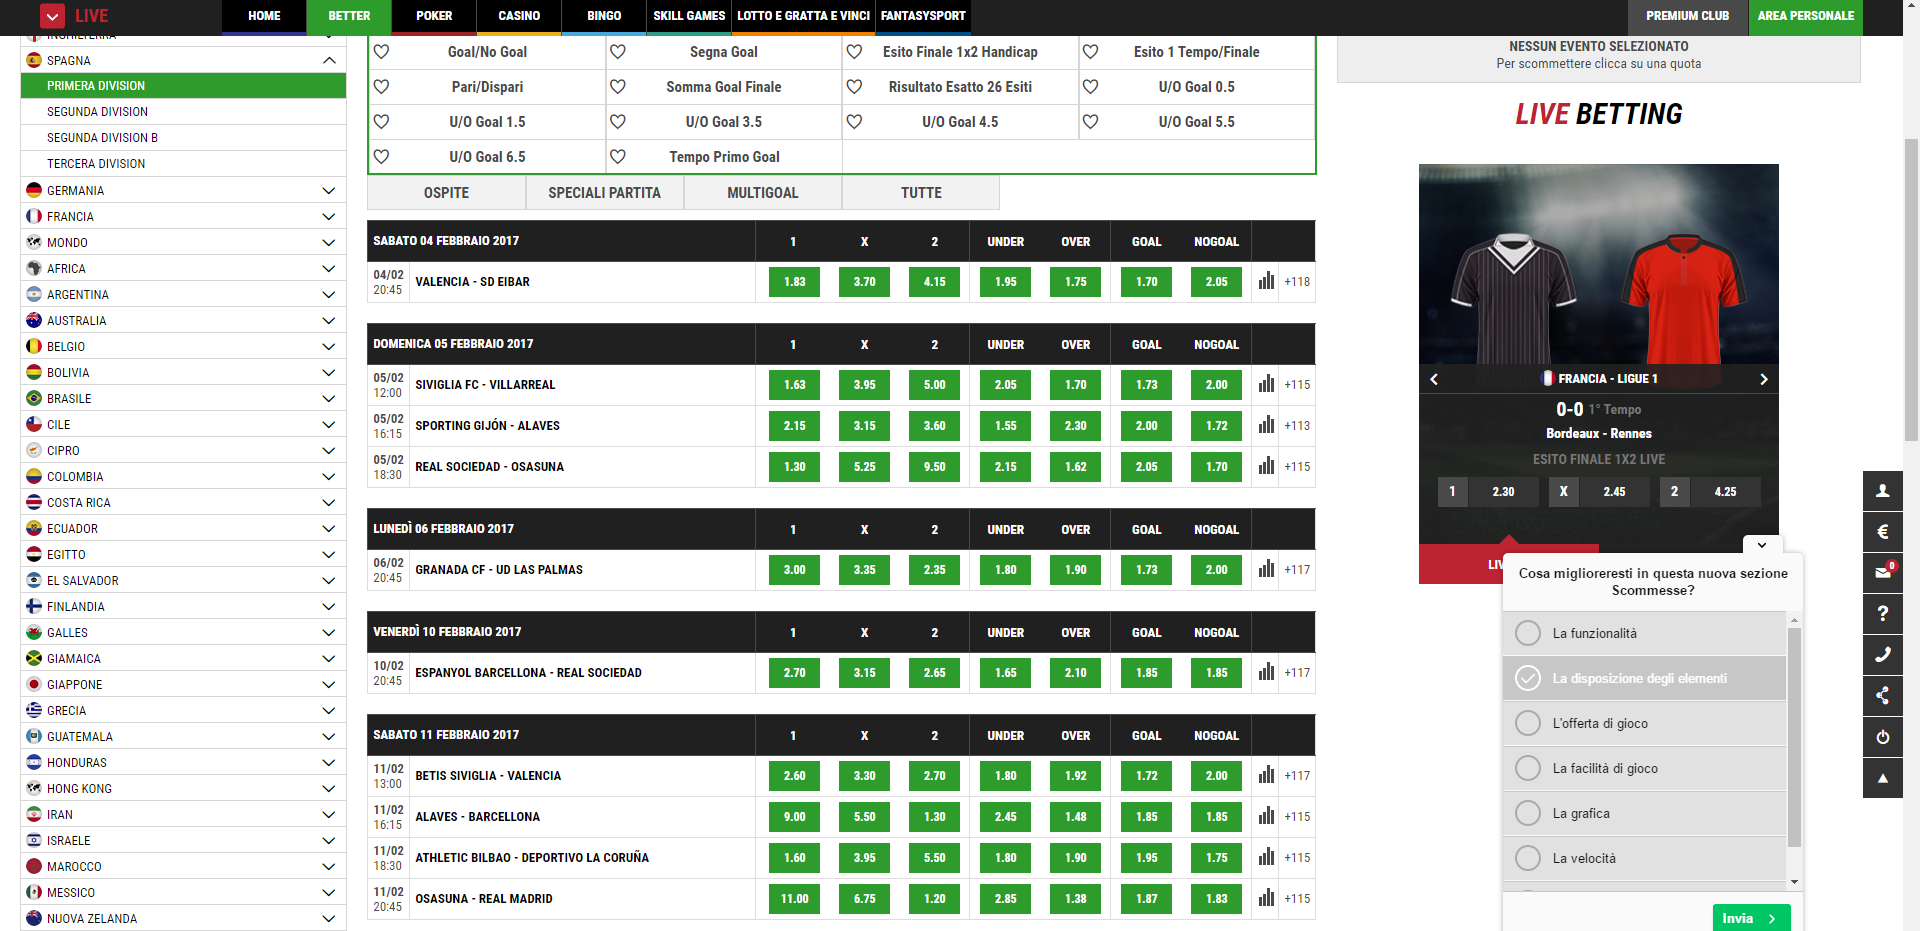1920x931 pixels.
Task: Click the previous live match arrow
Action: pos(1434,379)
